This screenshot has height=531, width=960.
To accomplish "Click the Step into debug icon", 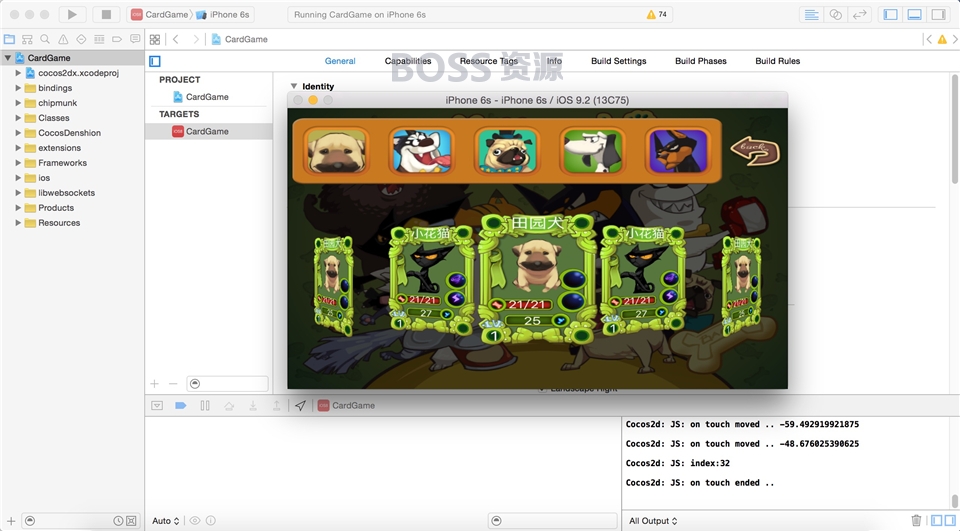I will [253, 405].
